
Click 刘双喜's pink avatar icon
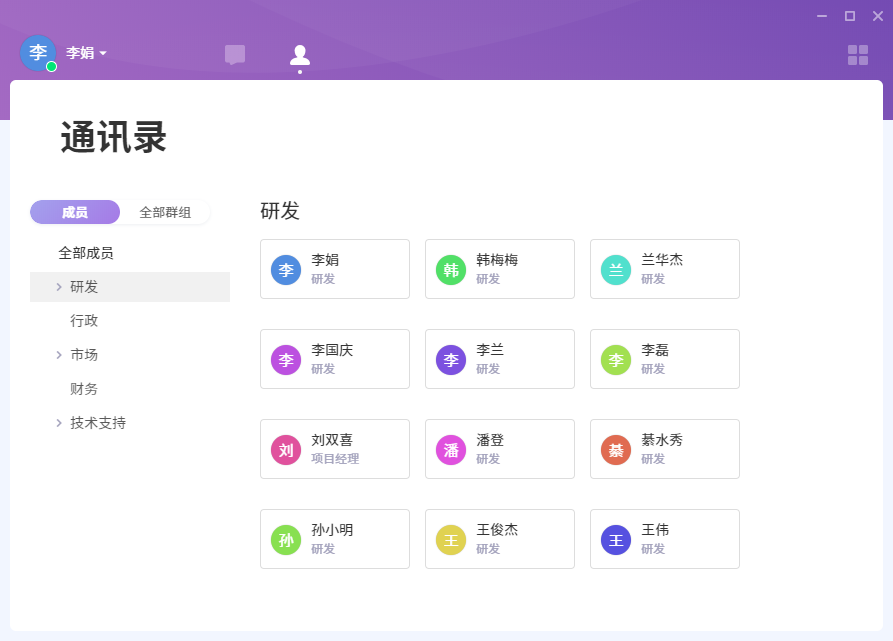click(x=286, y=450)
